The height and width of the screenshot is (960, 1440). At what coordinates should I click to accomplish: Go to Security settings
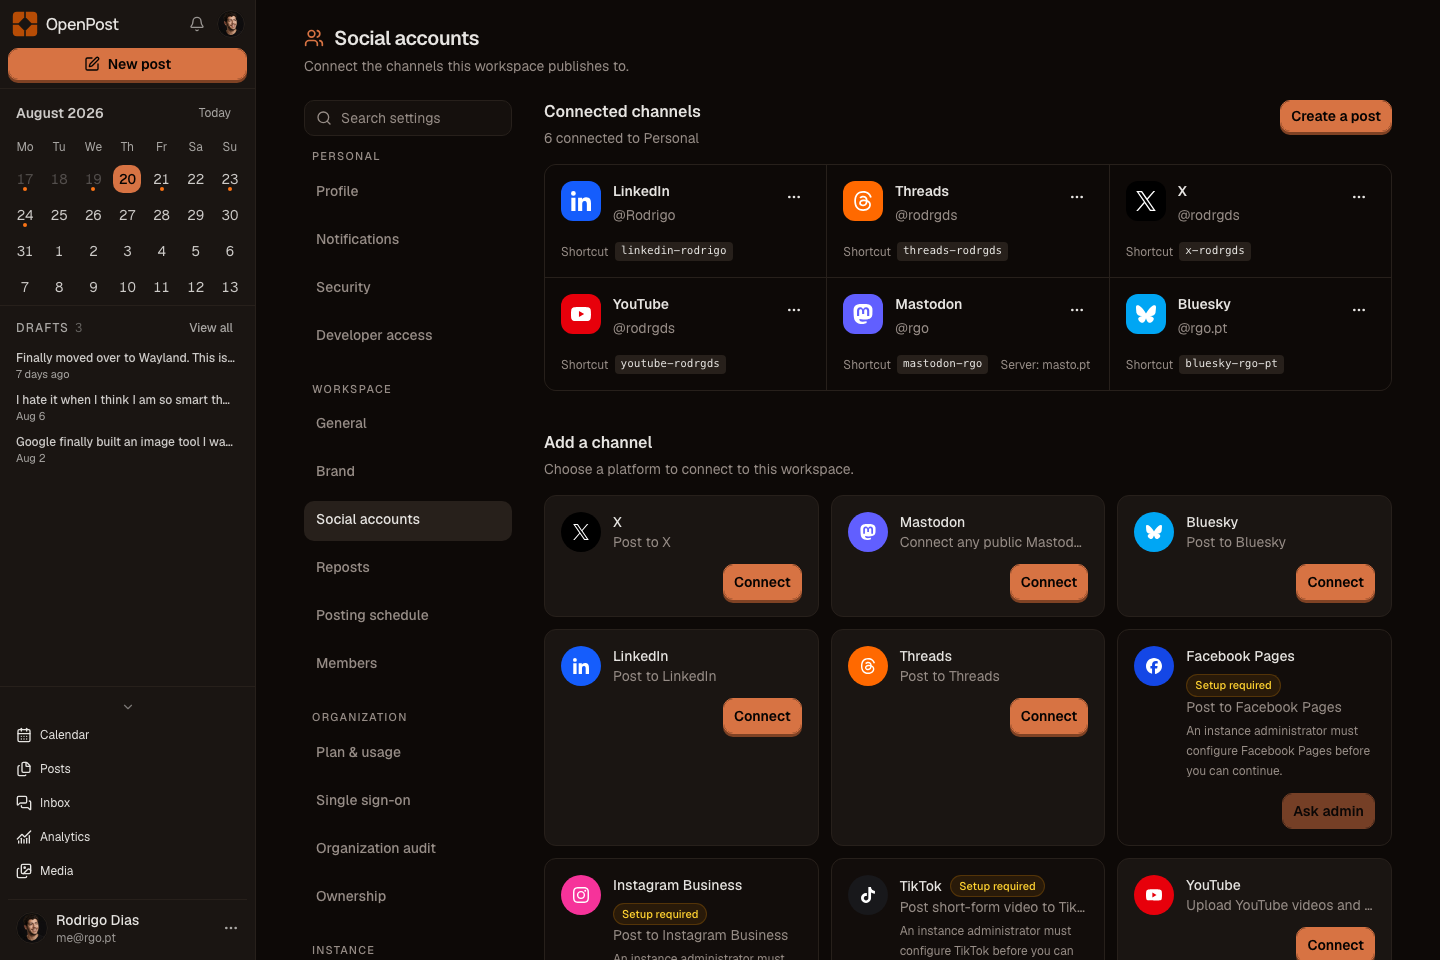[408, 287]
